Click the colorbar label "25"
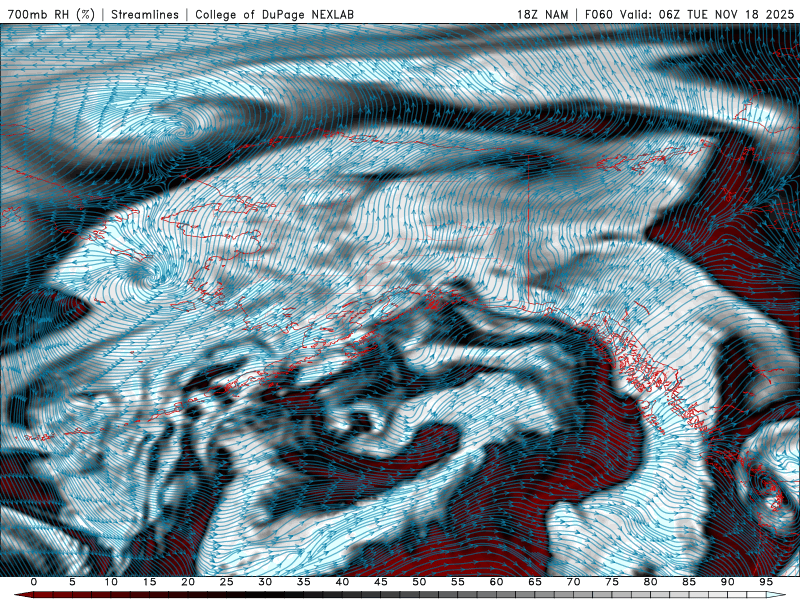Image resolution: width=800 pixels, height=600 pixels. (x=227, y=582)
